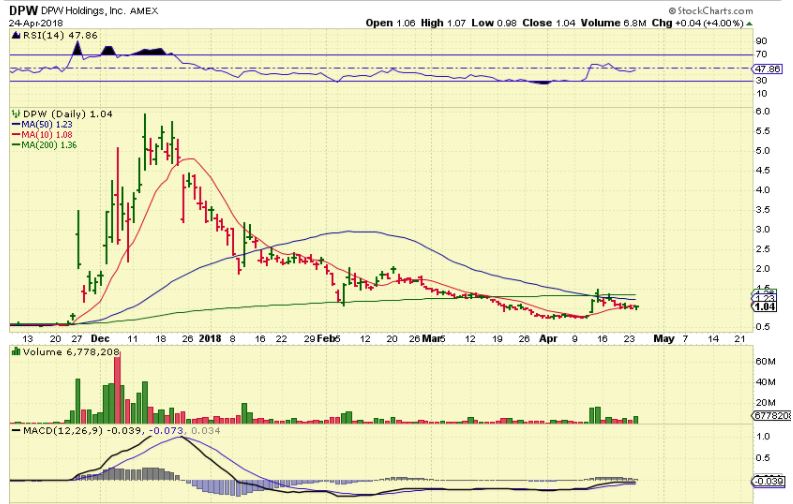Click the 24-Apr-2018 date label

(x=35, y=23)
